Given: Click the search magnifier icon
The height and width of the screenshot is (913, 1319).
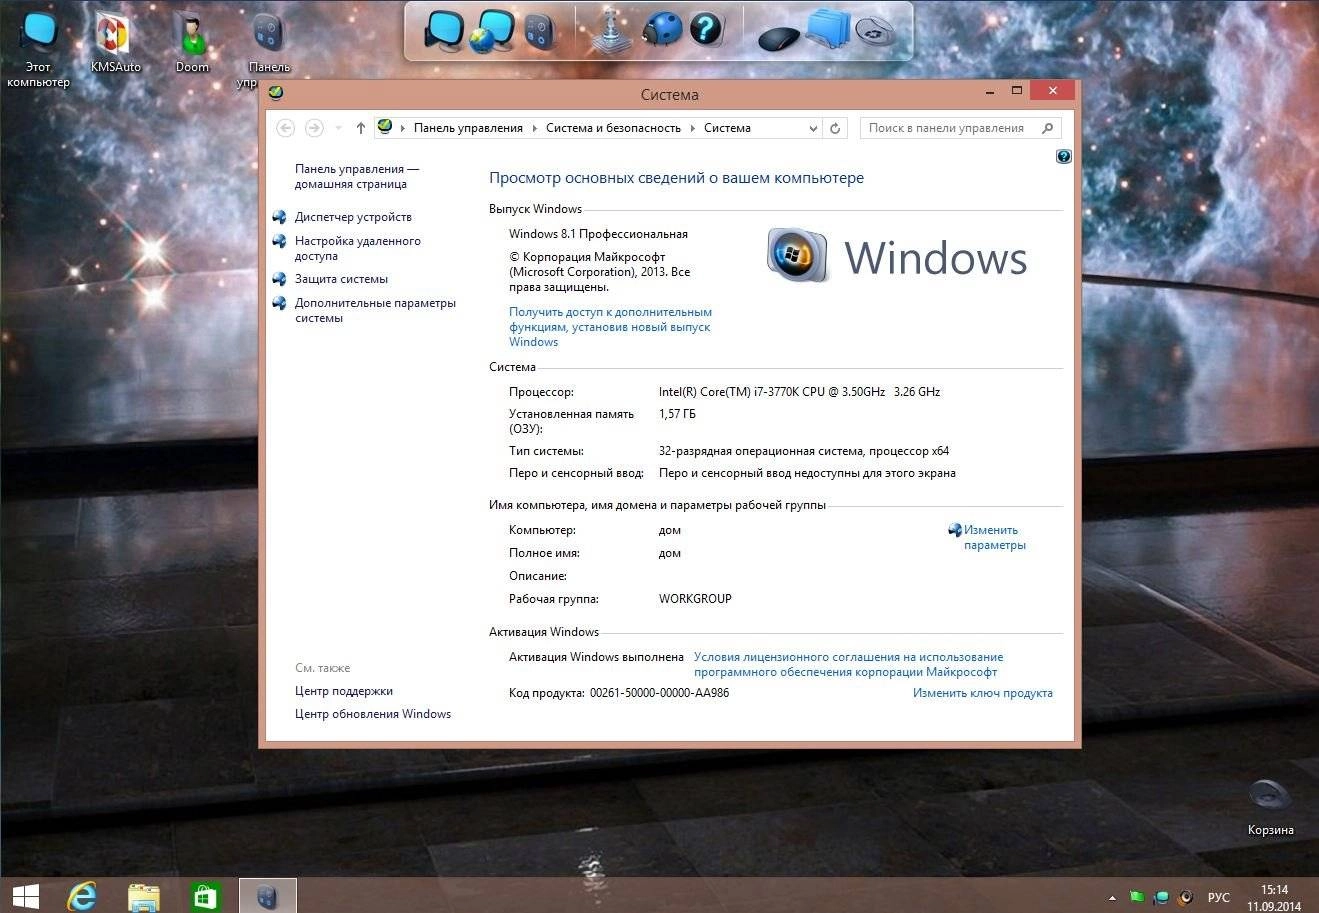Looking at the screenshot, I should (x=1047, y=128).
